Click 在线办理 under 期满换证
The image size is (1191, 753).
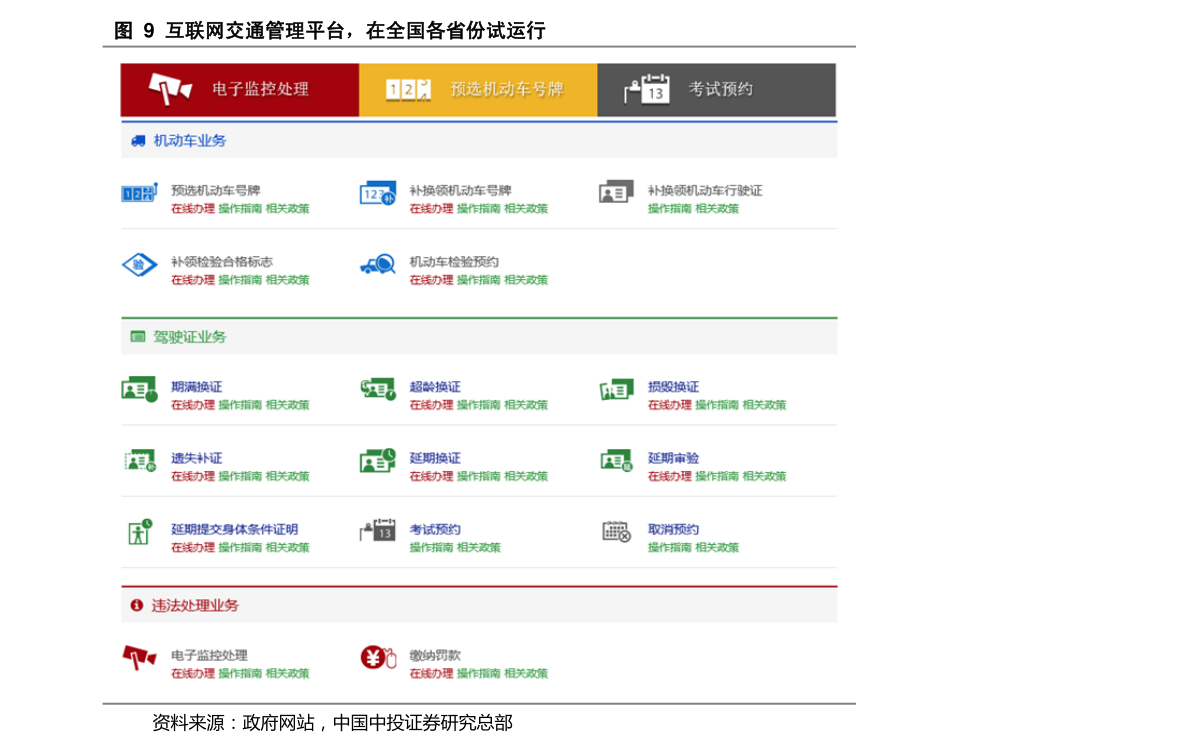[x=192, y=405]
